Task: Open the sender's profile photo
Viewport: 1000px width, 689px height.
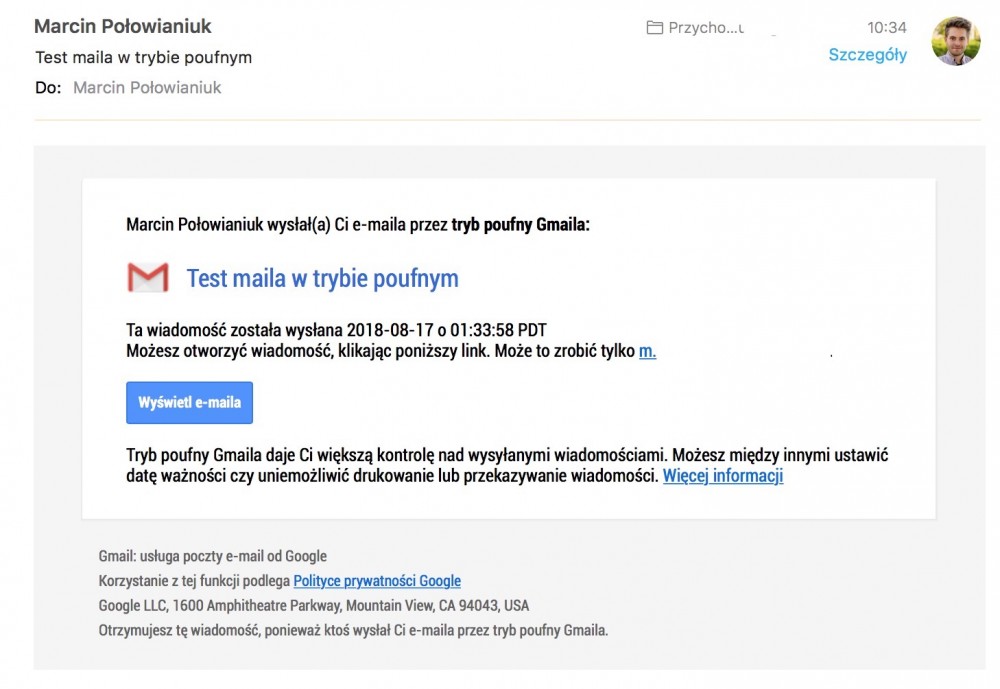Action: (955, 41)
